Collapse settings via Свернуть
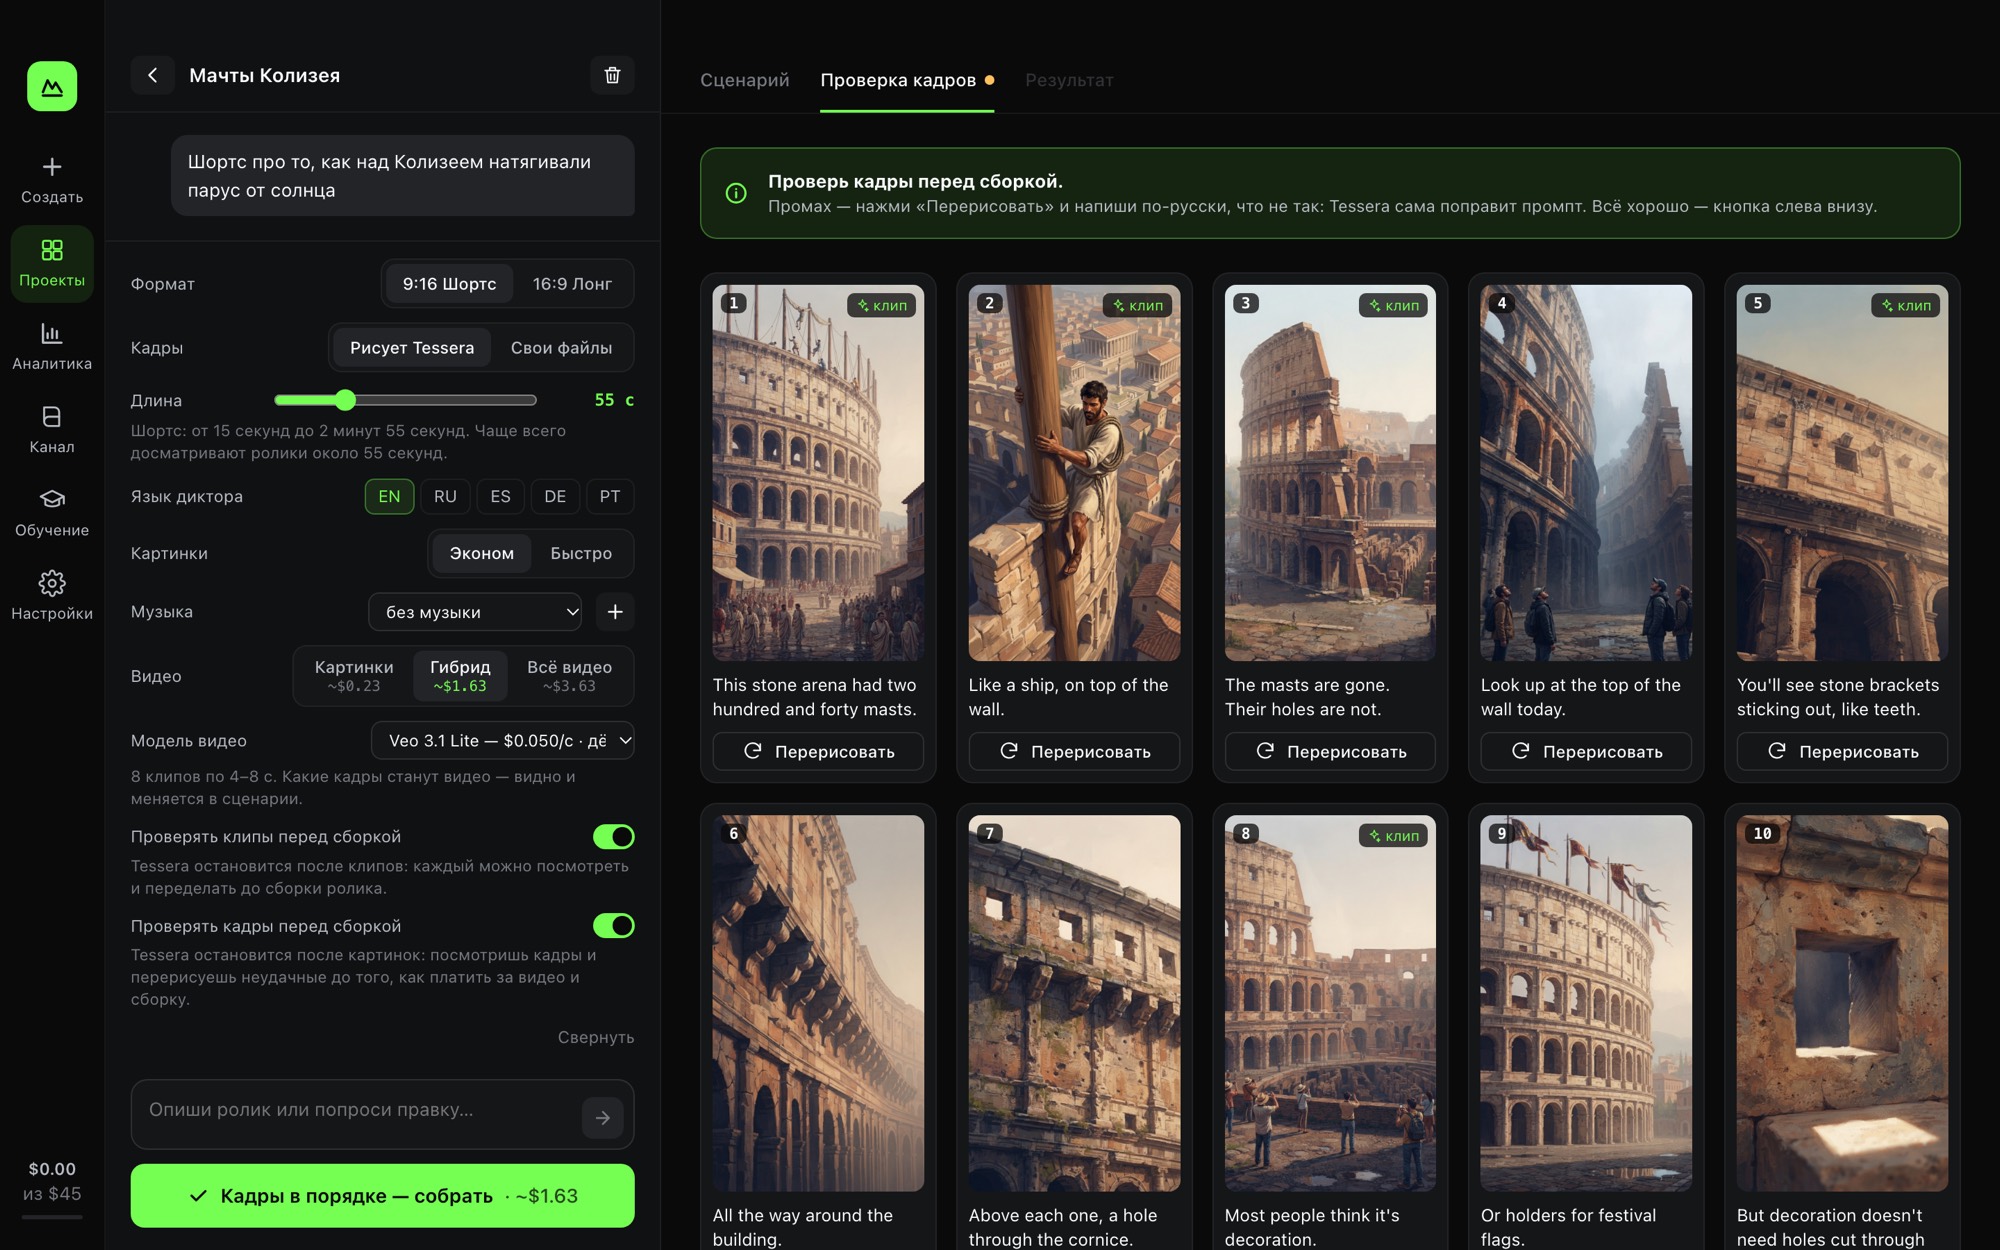 click(596, 1037)
